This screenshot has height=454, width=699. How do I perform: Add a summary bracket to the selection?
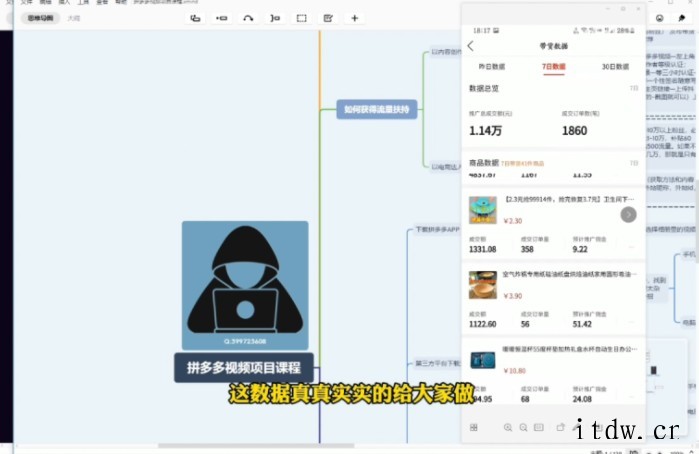(275, 18)
